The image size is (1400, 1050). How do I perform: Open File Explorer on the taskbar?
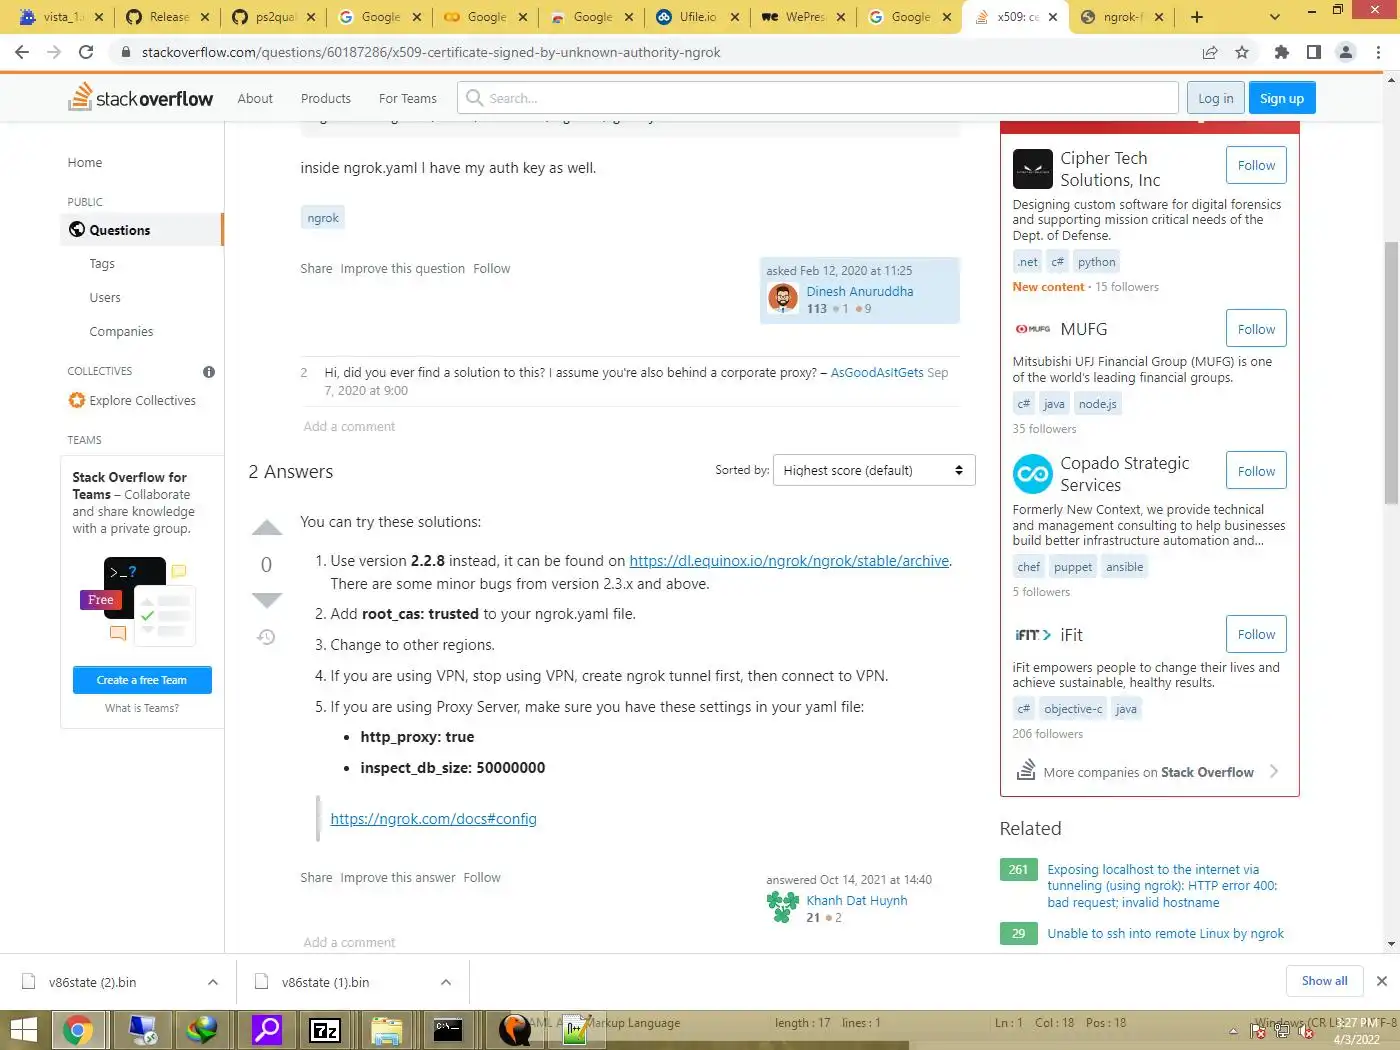(x=387, y=1030)
